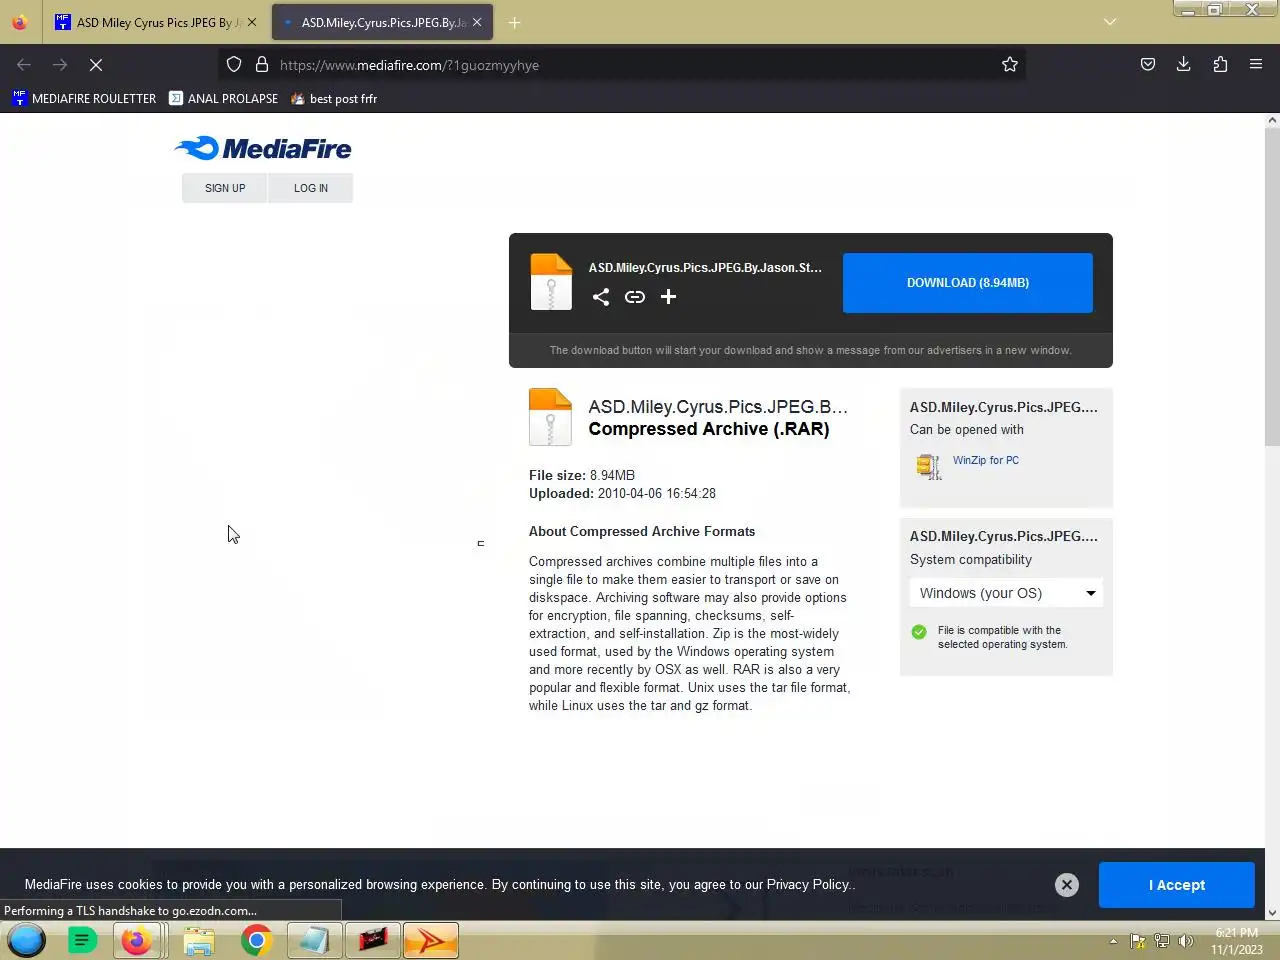Click the LOG IN button

[x=311, y=188]
